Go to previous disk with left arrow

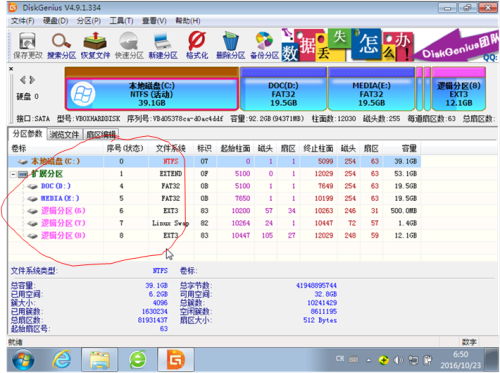22,80
